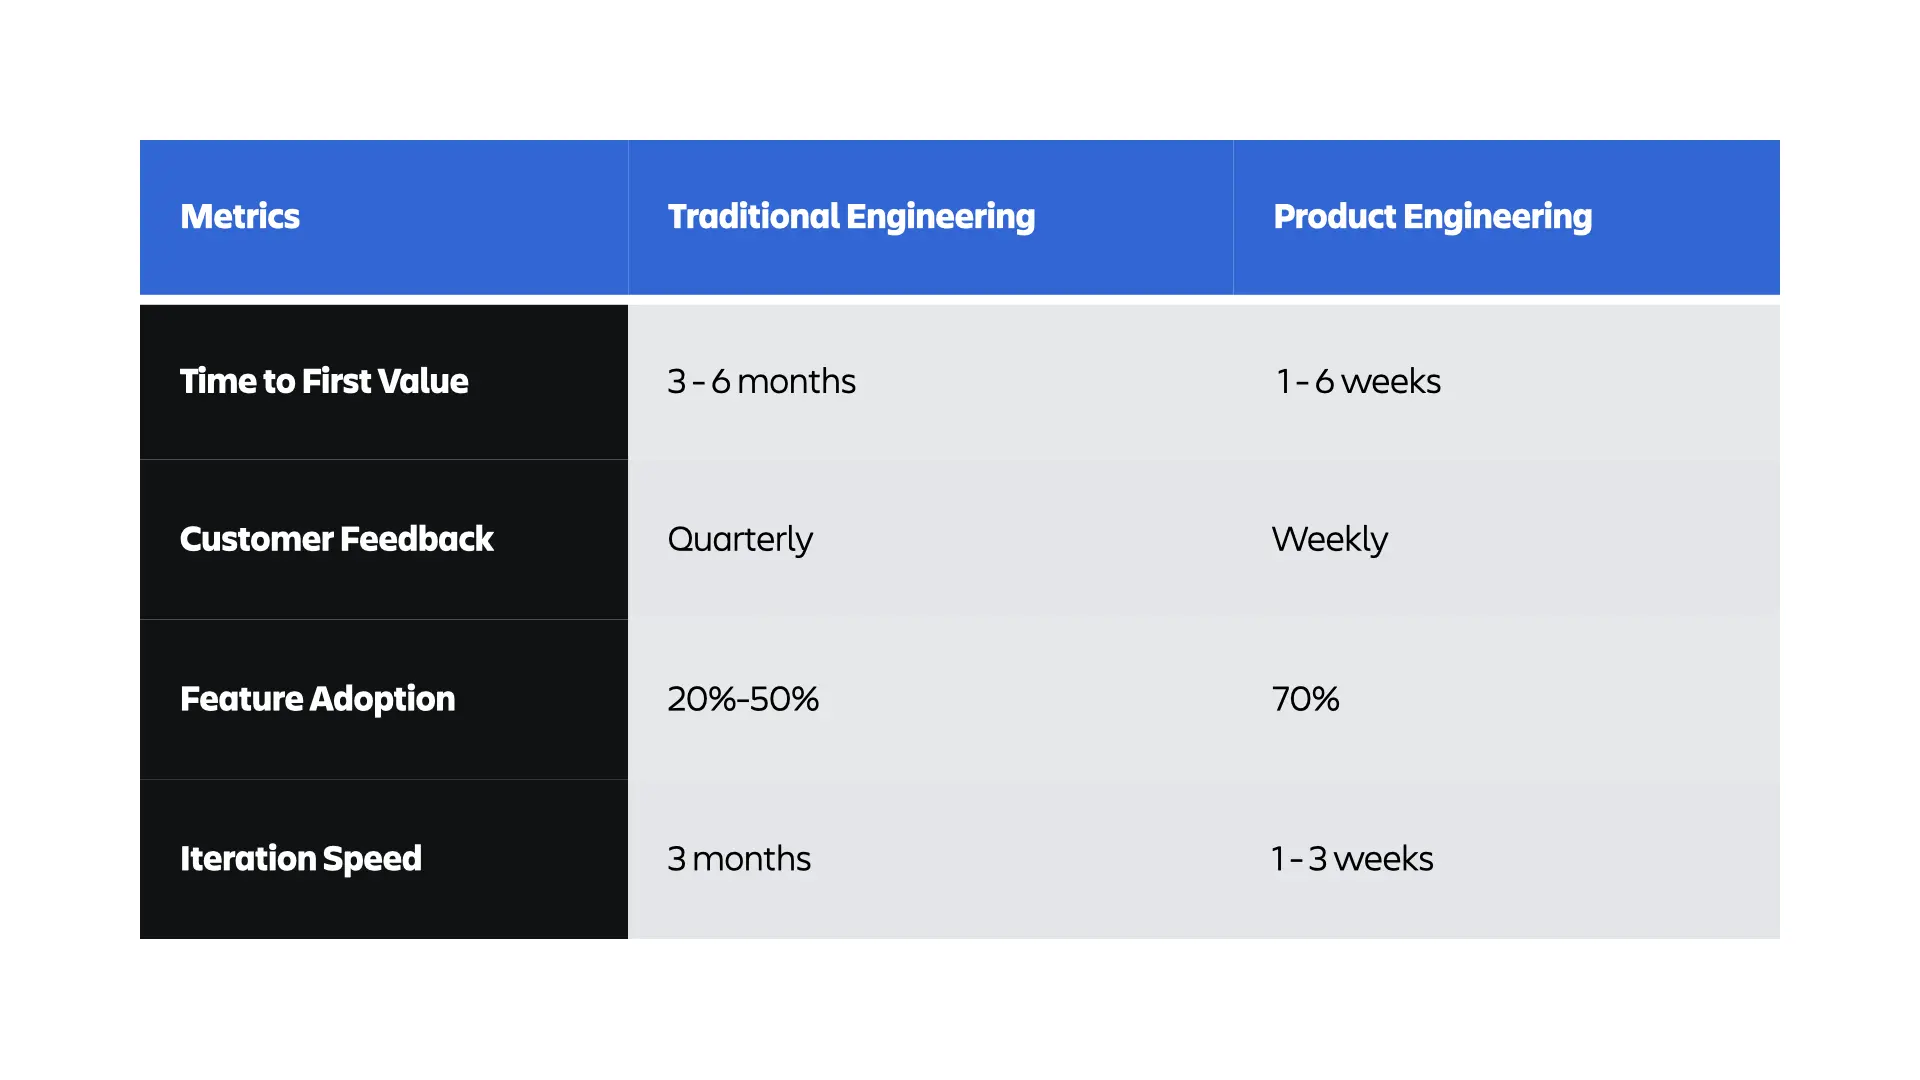Viewport: 1920px width, 1080px height.
Task: Click the Feature Adoption row label
Action: tap(384, 700)
